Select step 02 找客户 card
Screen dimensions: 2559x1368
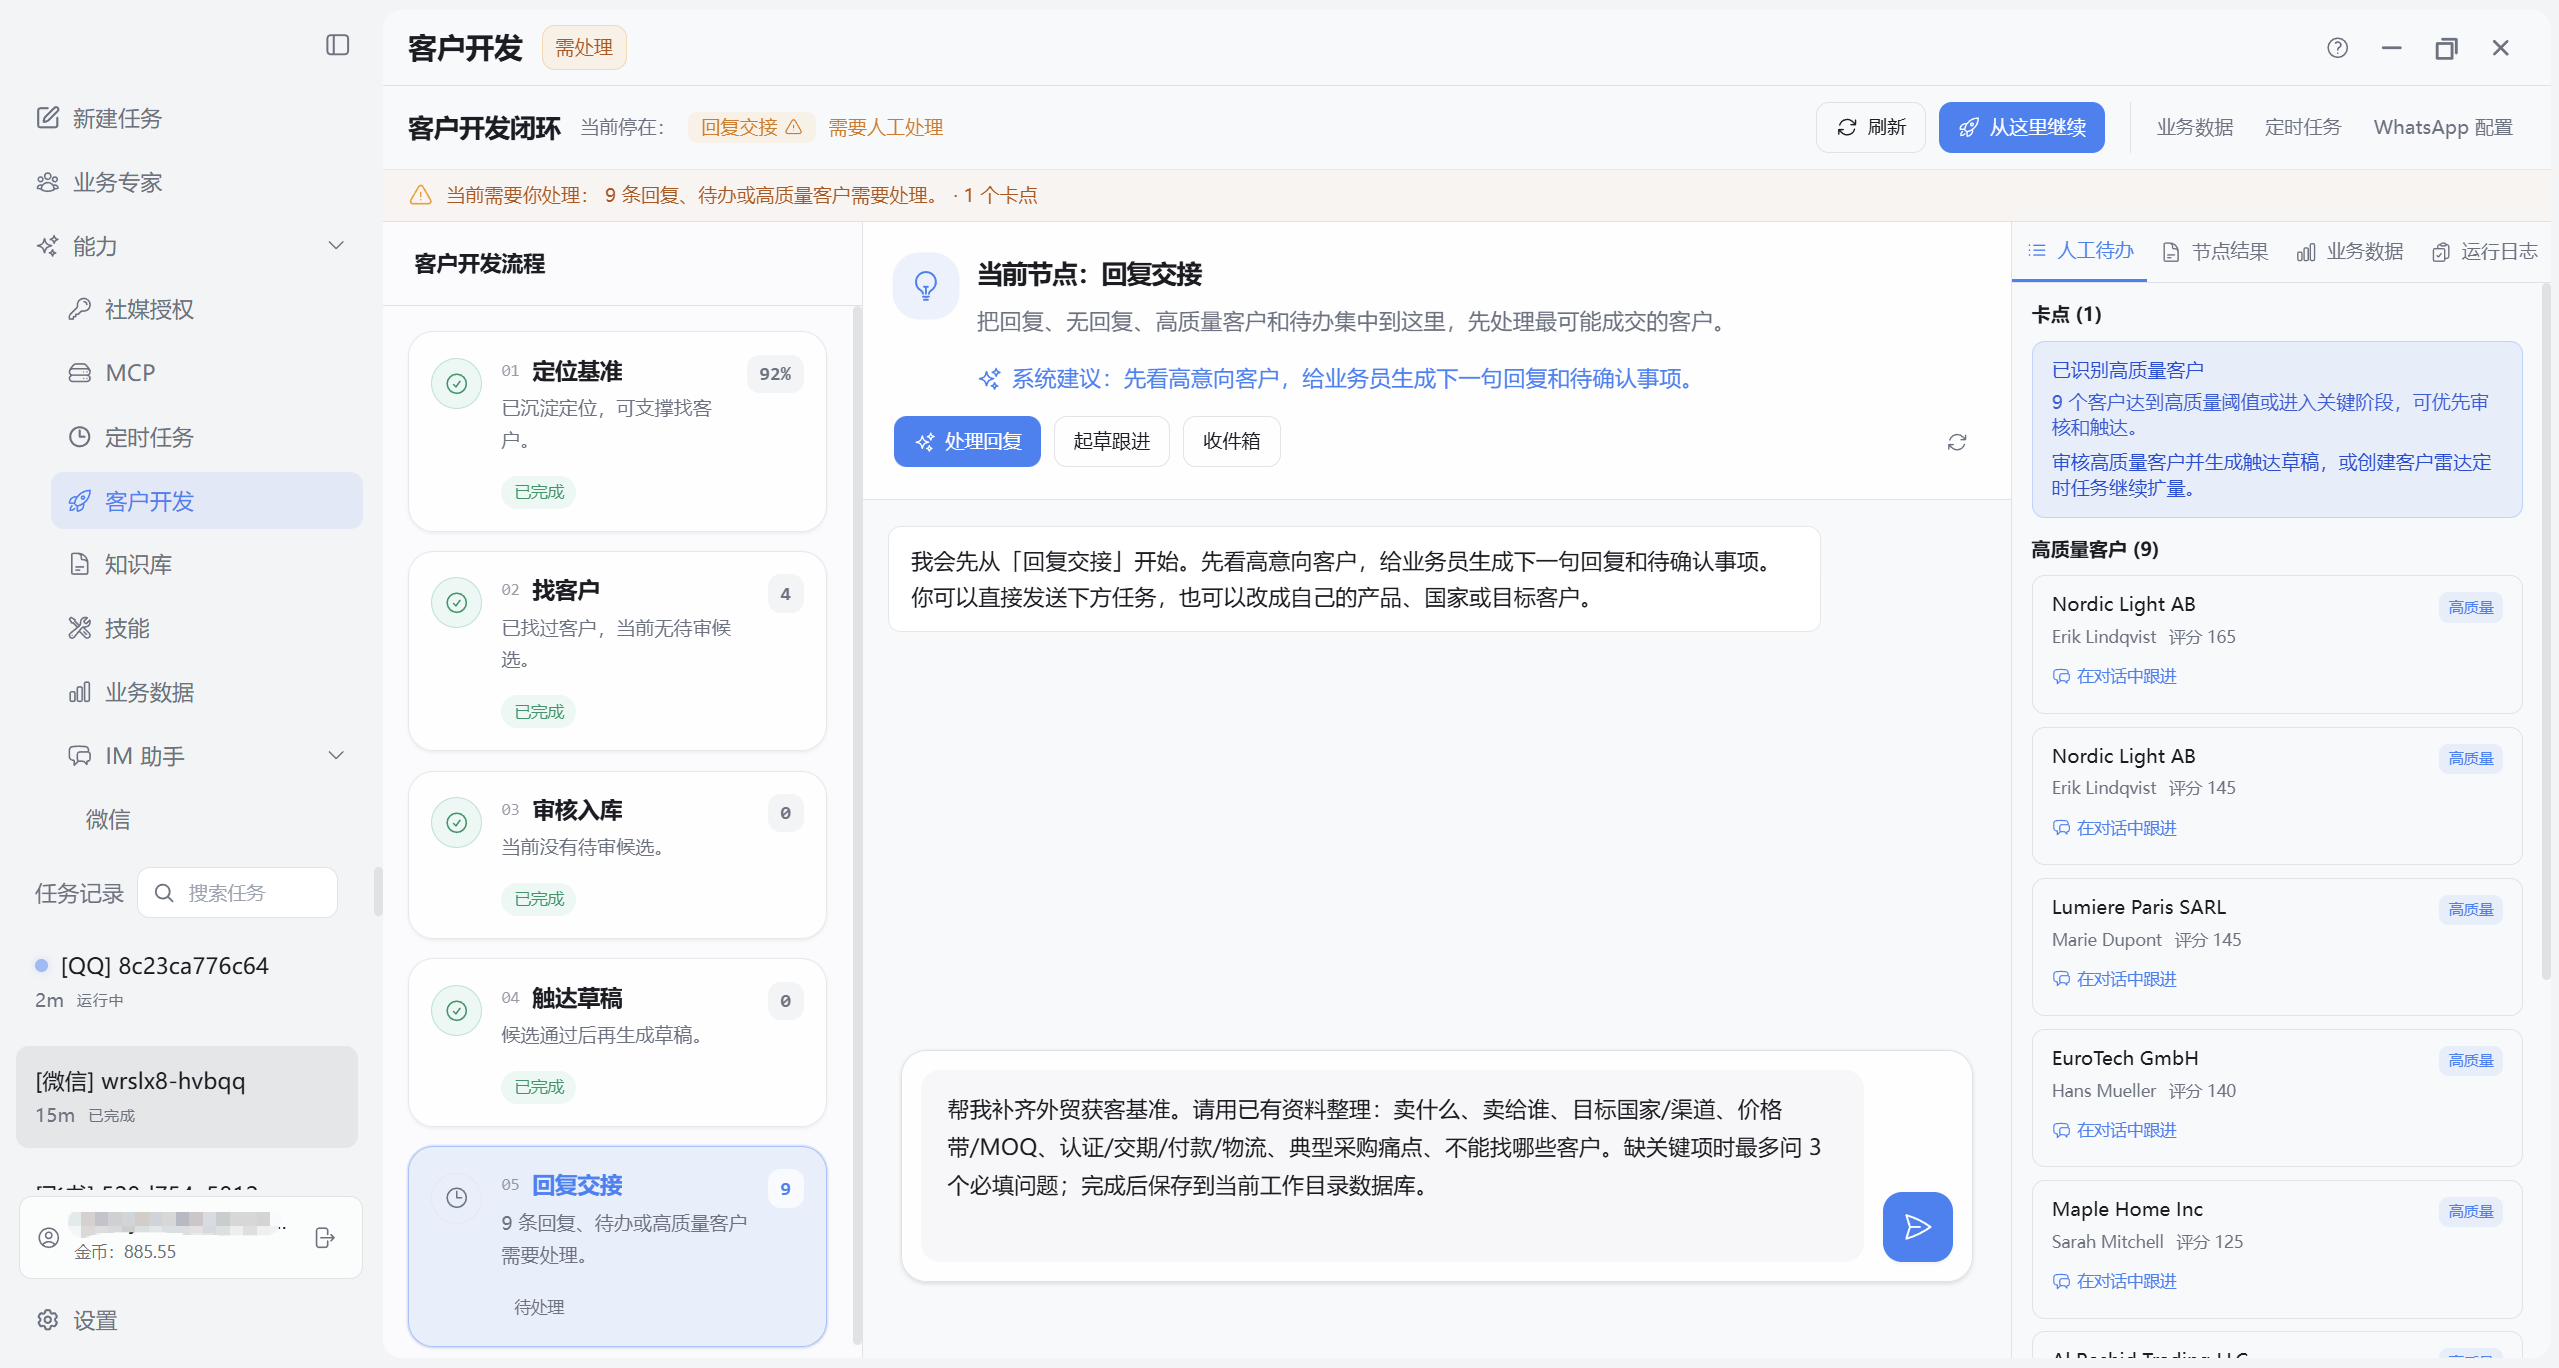(617, 651)
